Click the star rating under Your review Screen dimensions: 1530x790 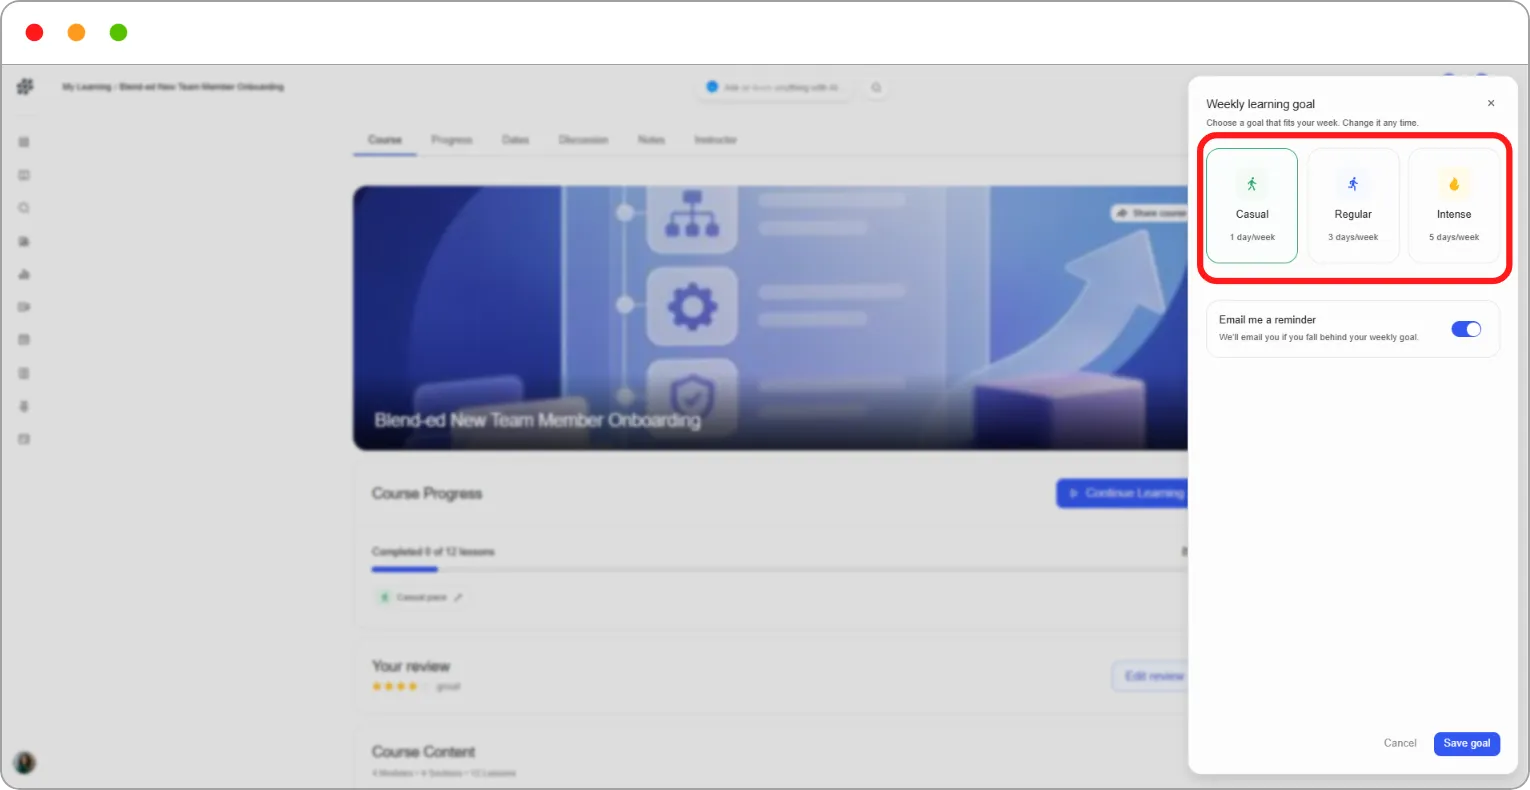(400, 687)
